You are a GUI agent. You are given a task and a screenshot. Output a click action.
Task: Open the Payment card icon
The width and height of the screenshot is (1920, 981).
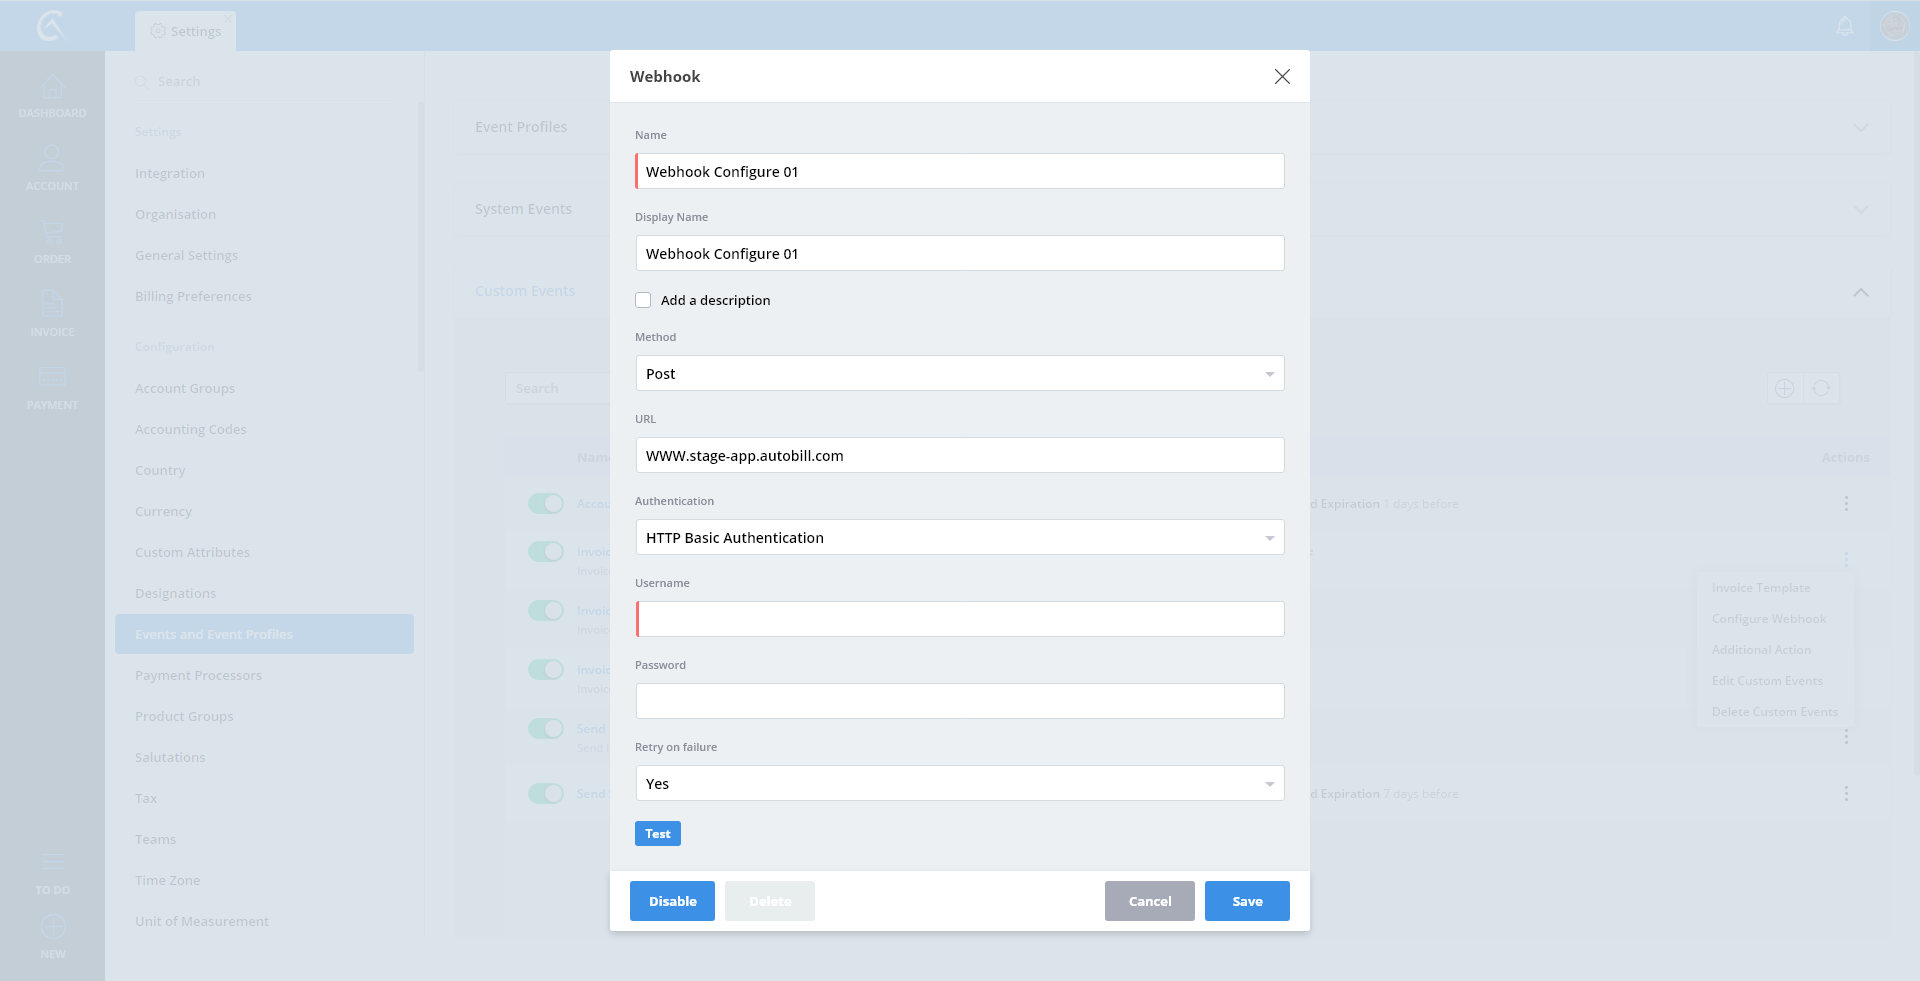(x=52, y=378)
